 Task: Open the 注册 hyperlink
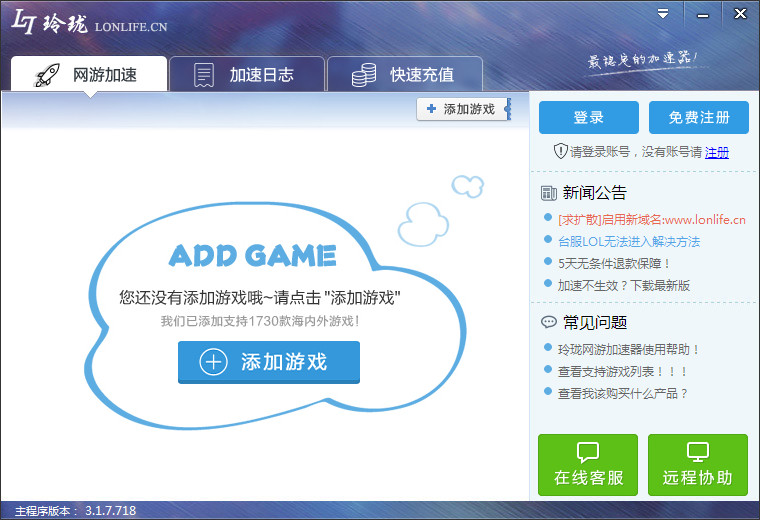pos(717,152)
